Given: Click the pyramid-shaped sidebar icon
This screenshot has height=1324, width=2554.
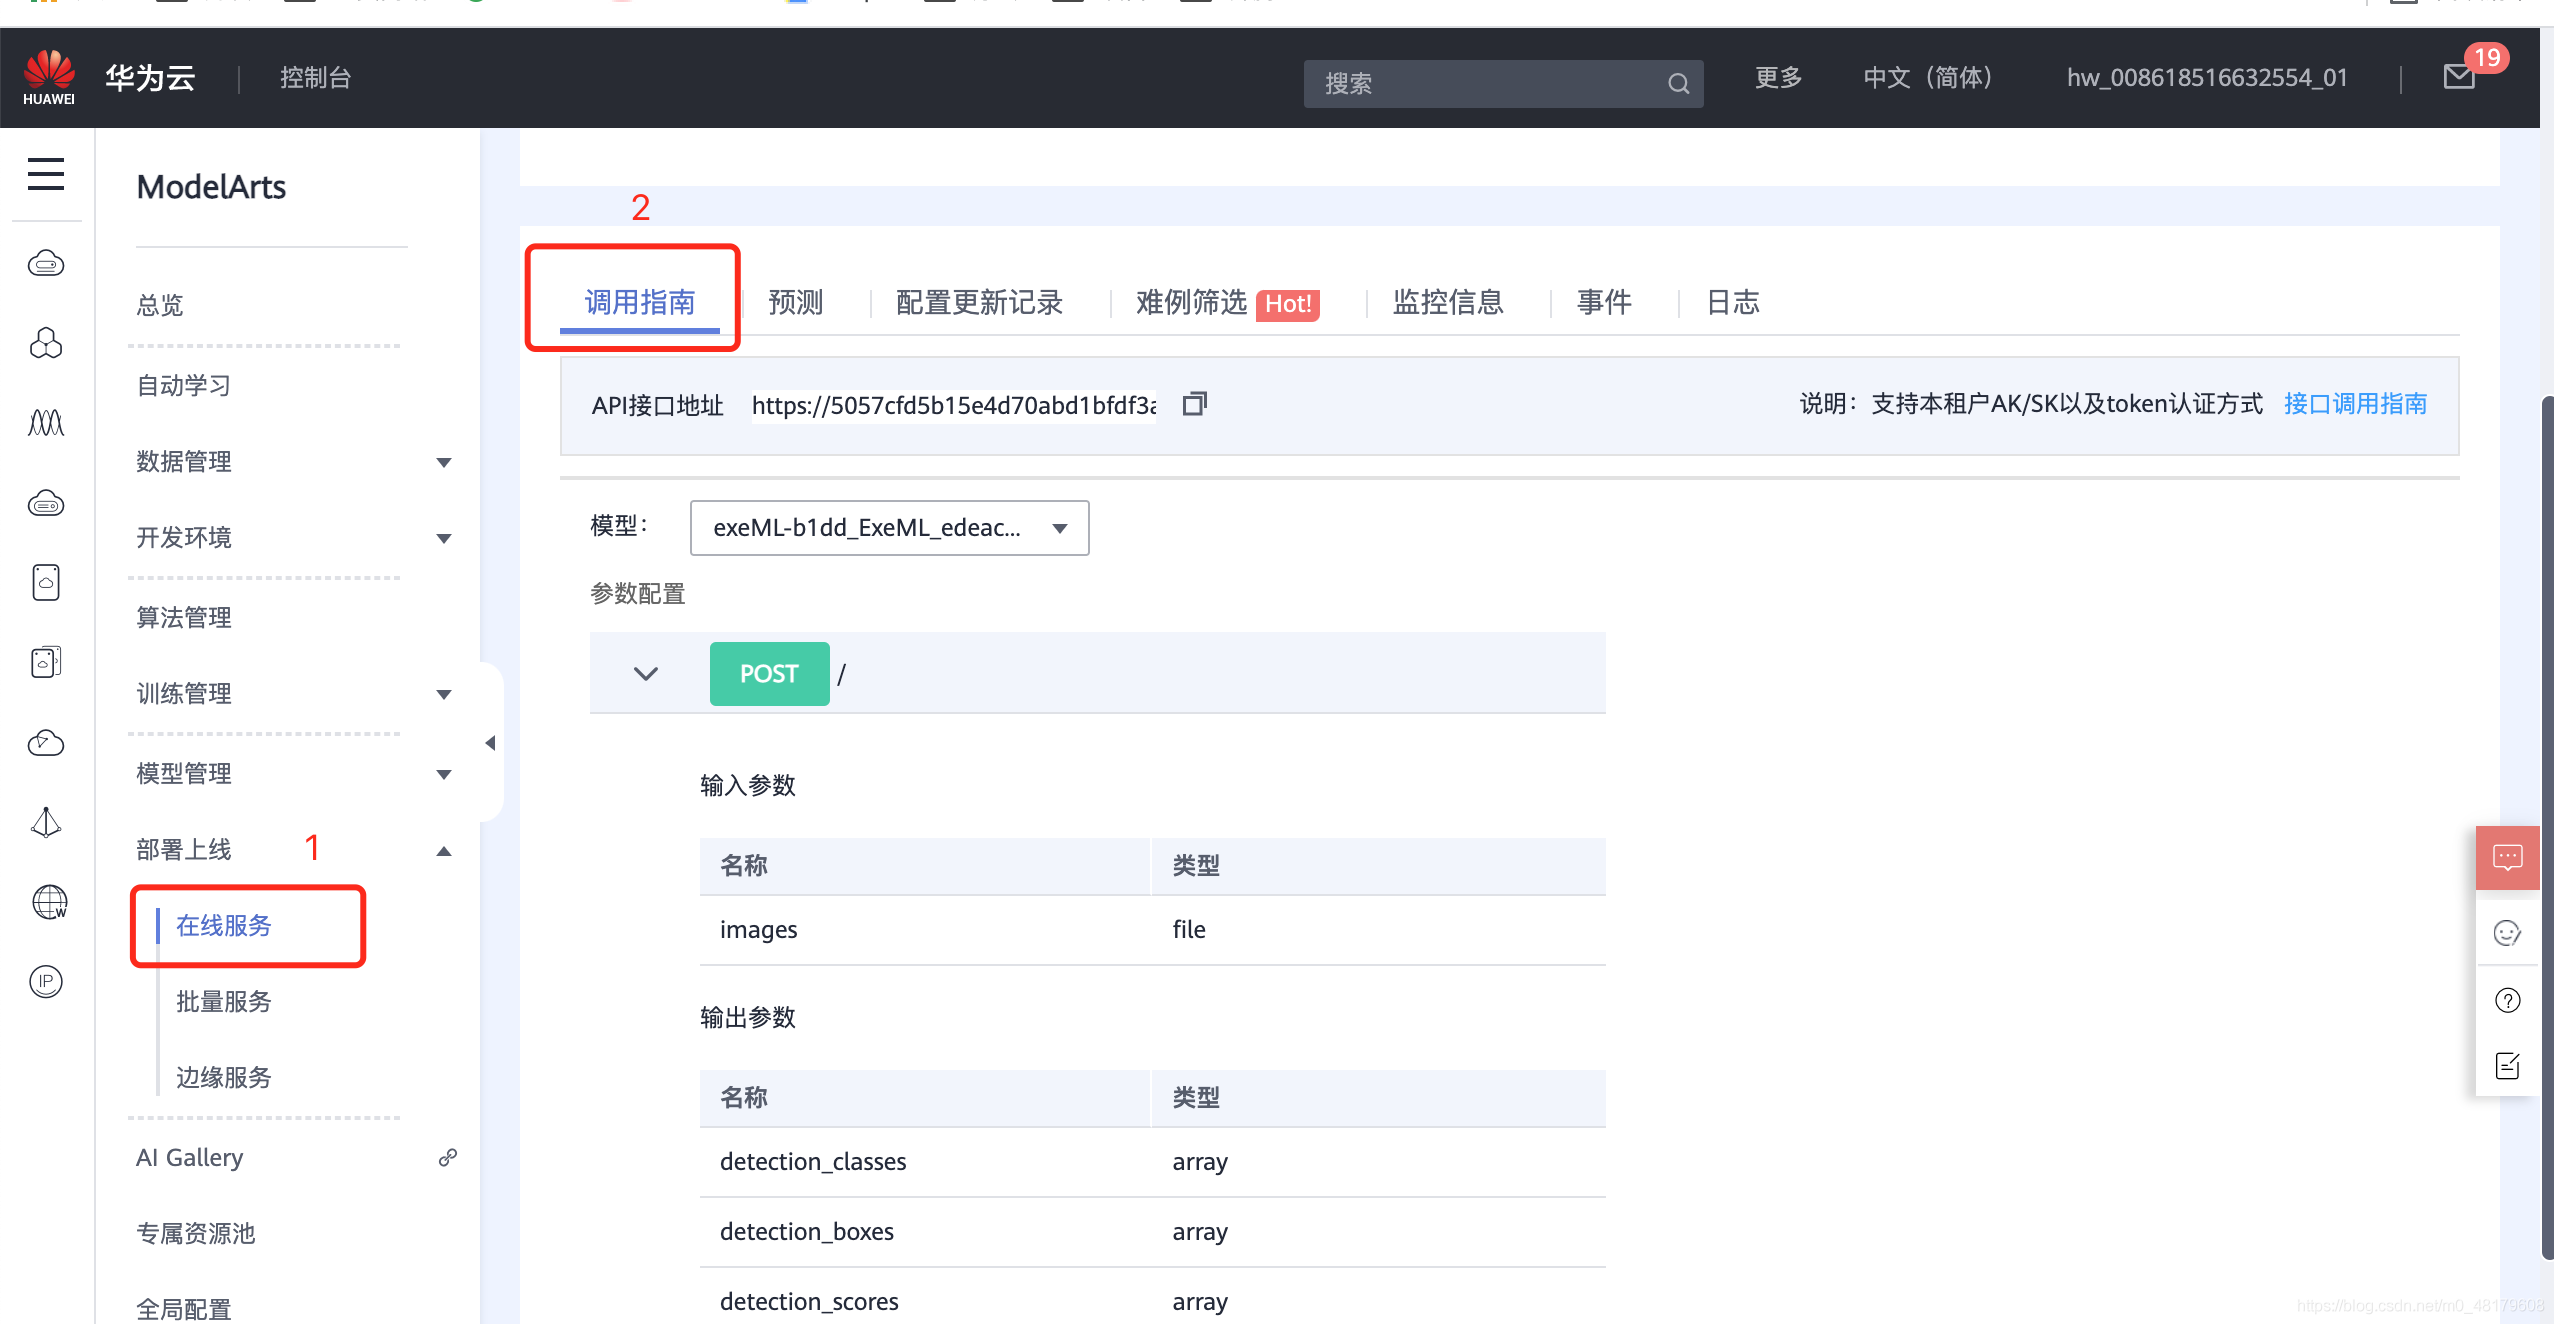Looking at the screenshot, I should pos(46,822).
